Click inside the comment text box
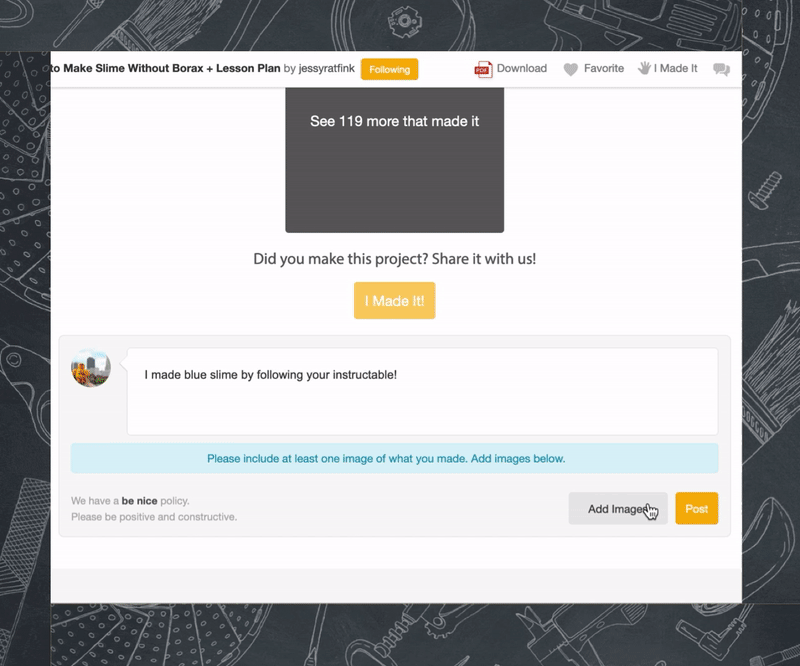Viewport: 800px width, 666px height. click(x=422, y=391)
